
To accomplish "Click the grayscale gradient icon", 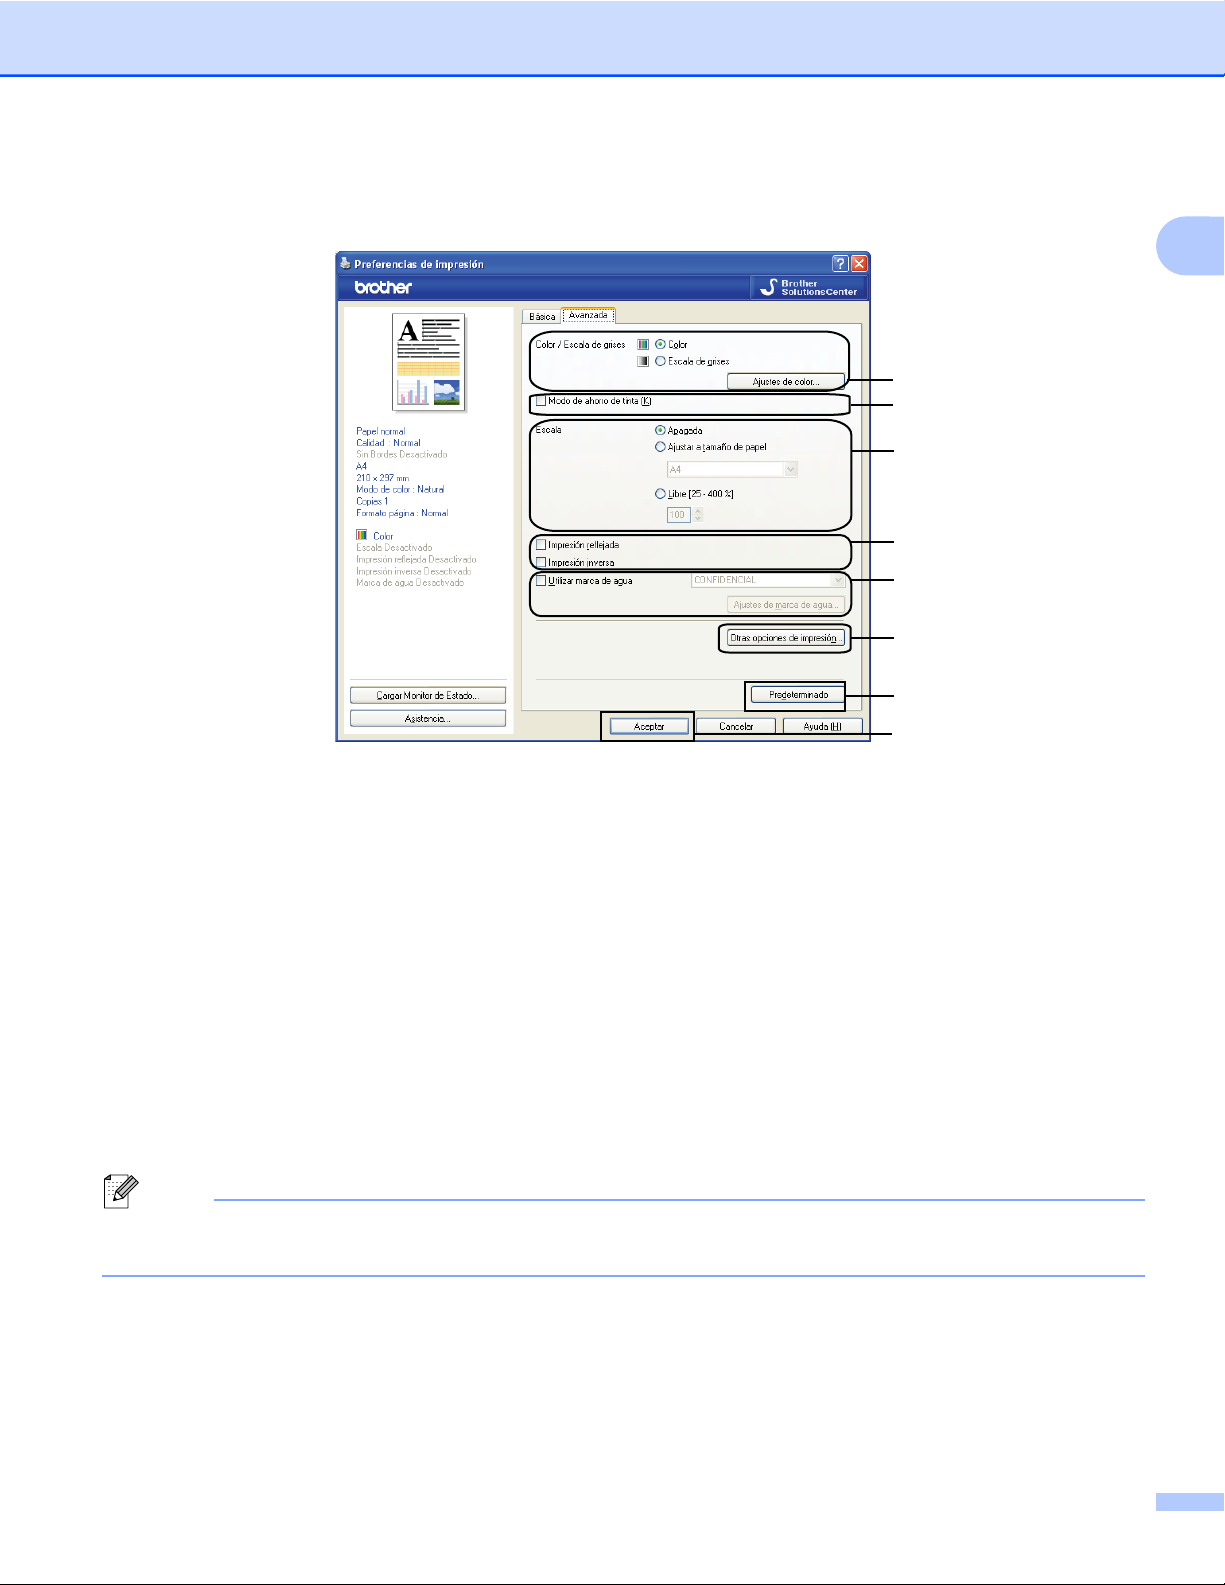I will (643, 361).
